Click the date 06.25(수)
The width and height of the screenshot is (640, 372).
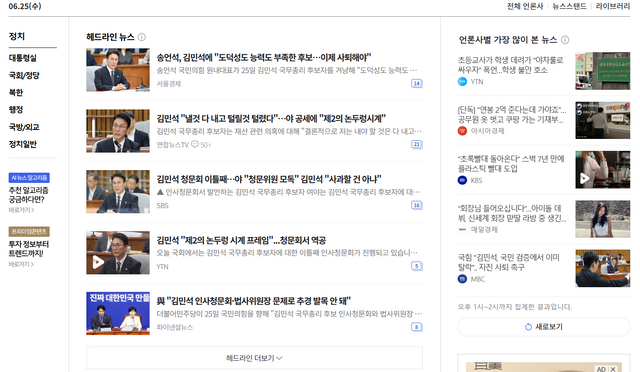click(25, 6)
